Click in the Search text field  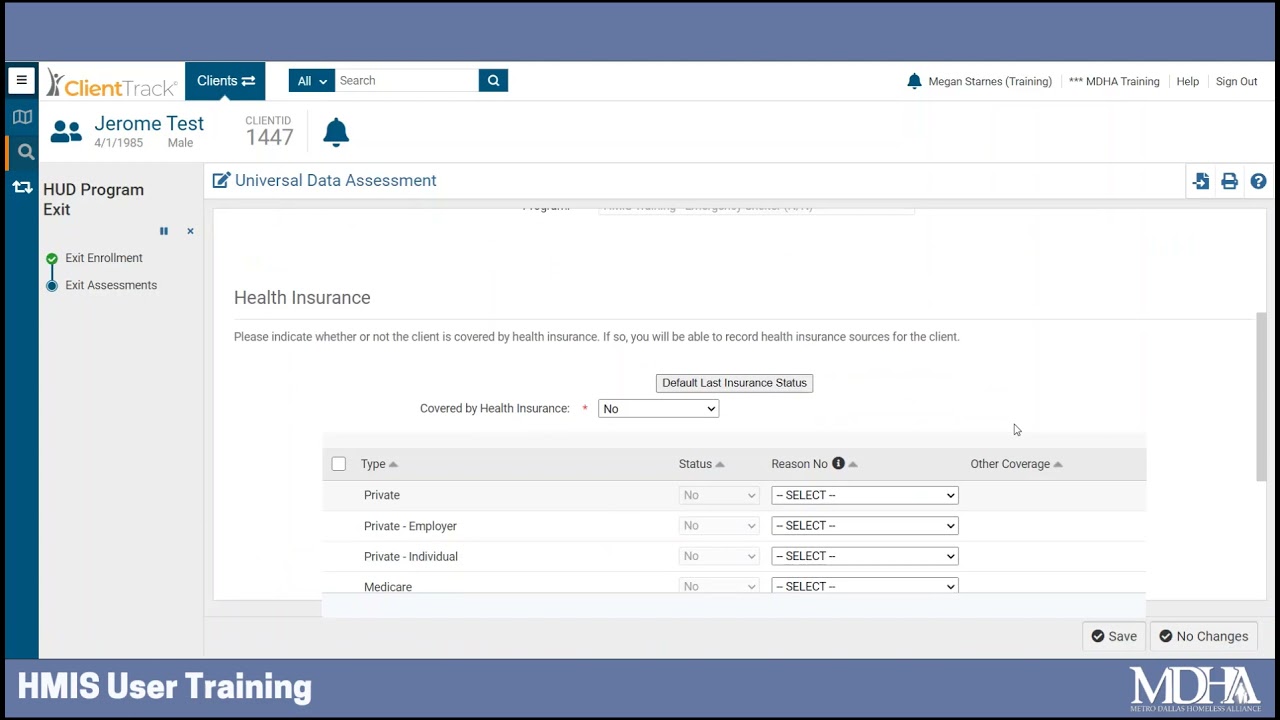tap(406, 81)
